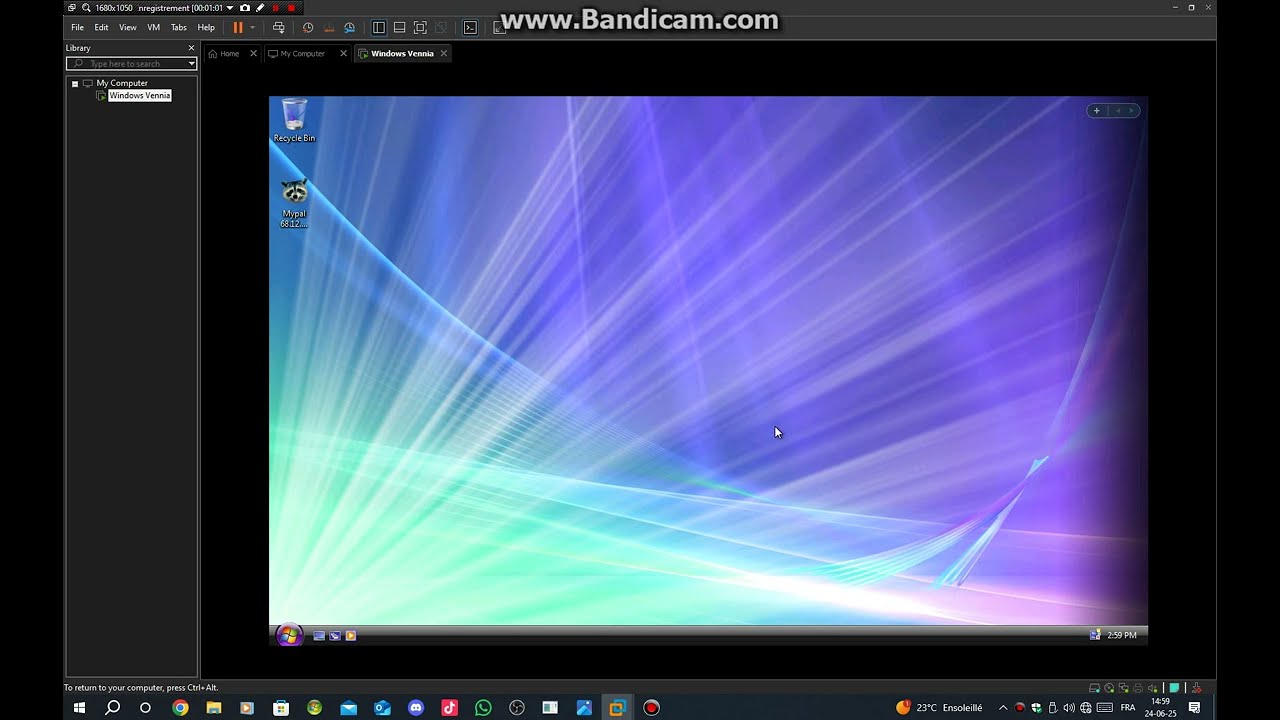The width and height of the screenshot is (1280, 720).
Task: Open the host notification center icon
Action: coord(1194,708)
